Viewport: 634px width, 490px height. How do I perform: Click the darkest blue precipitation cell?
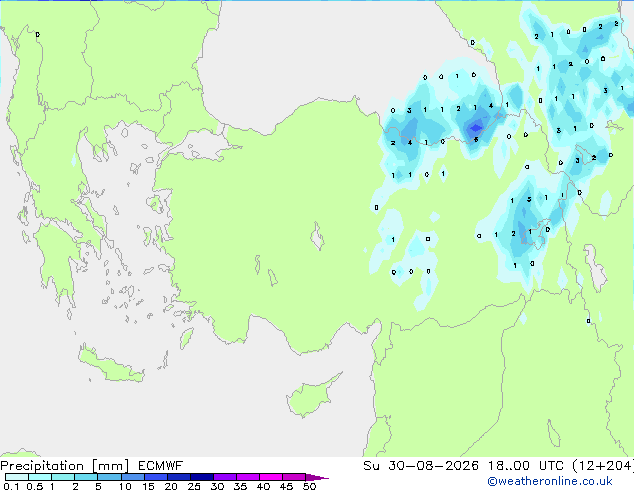[x=476, y=128]
